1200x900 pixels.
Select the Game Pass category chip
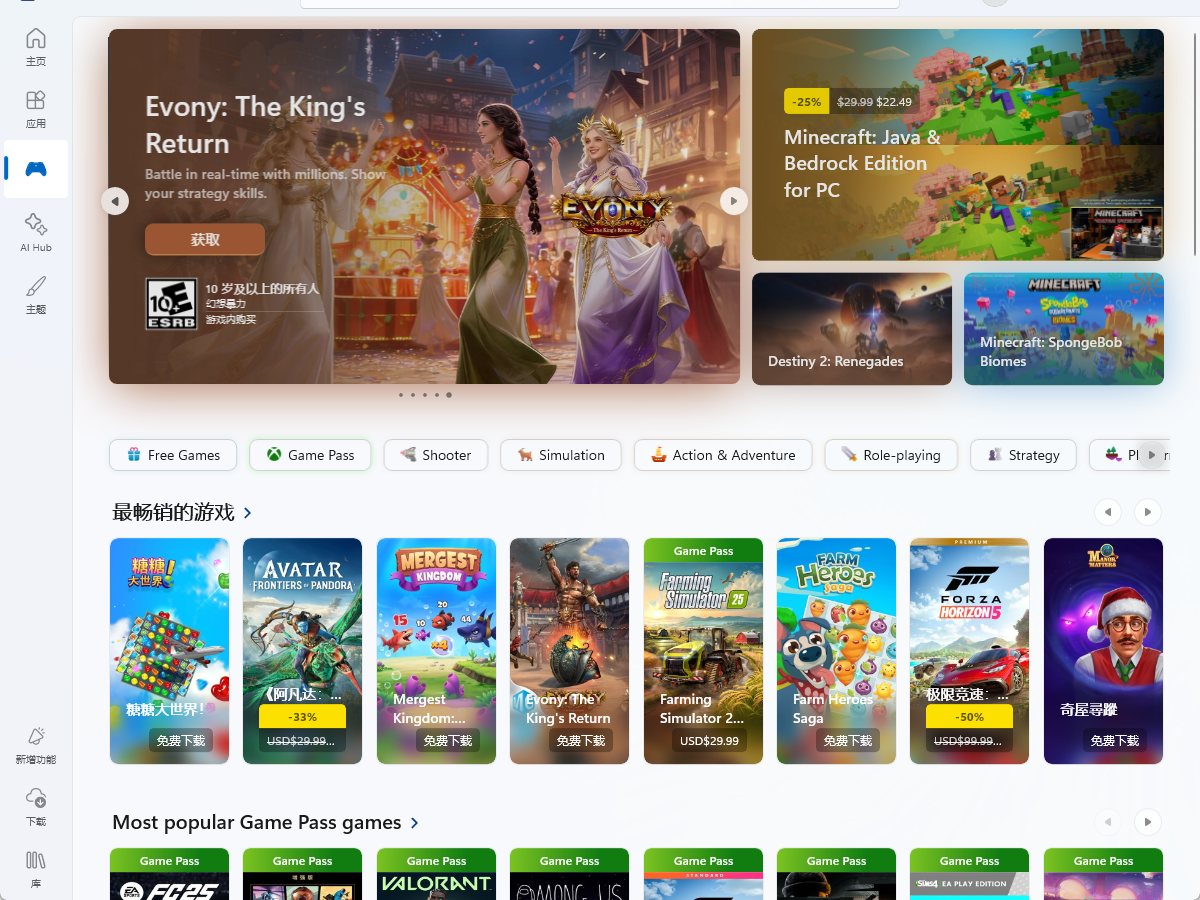click(x=310, y=455)
